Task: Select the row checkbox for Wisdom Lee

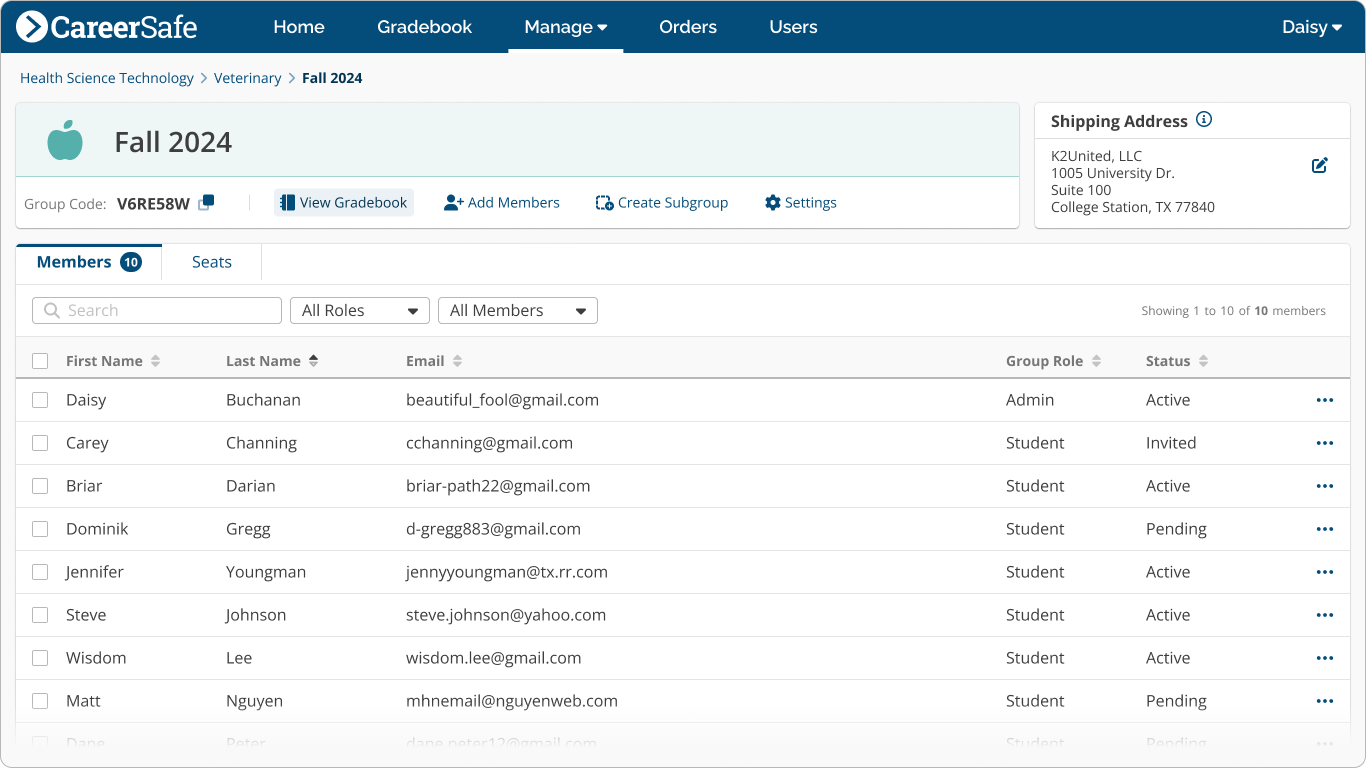Action: point(40,657)
